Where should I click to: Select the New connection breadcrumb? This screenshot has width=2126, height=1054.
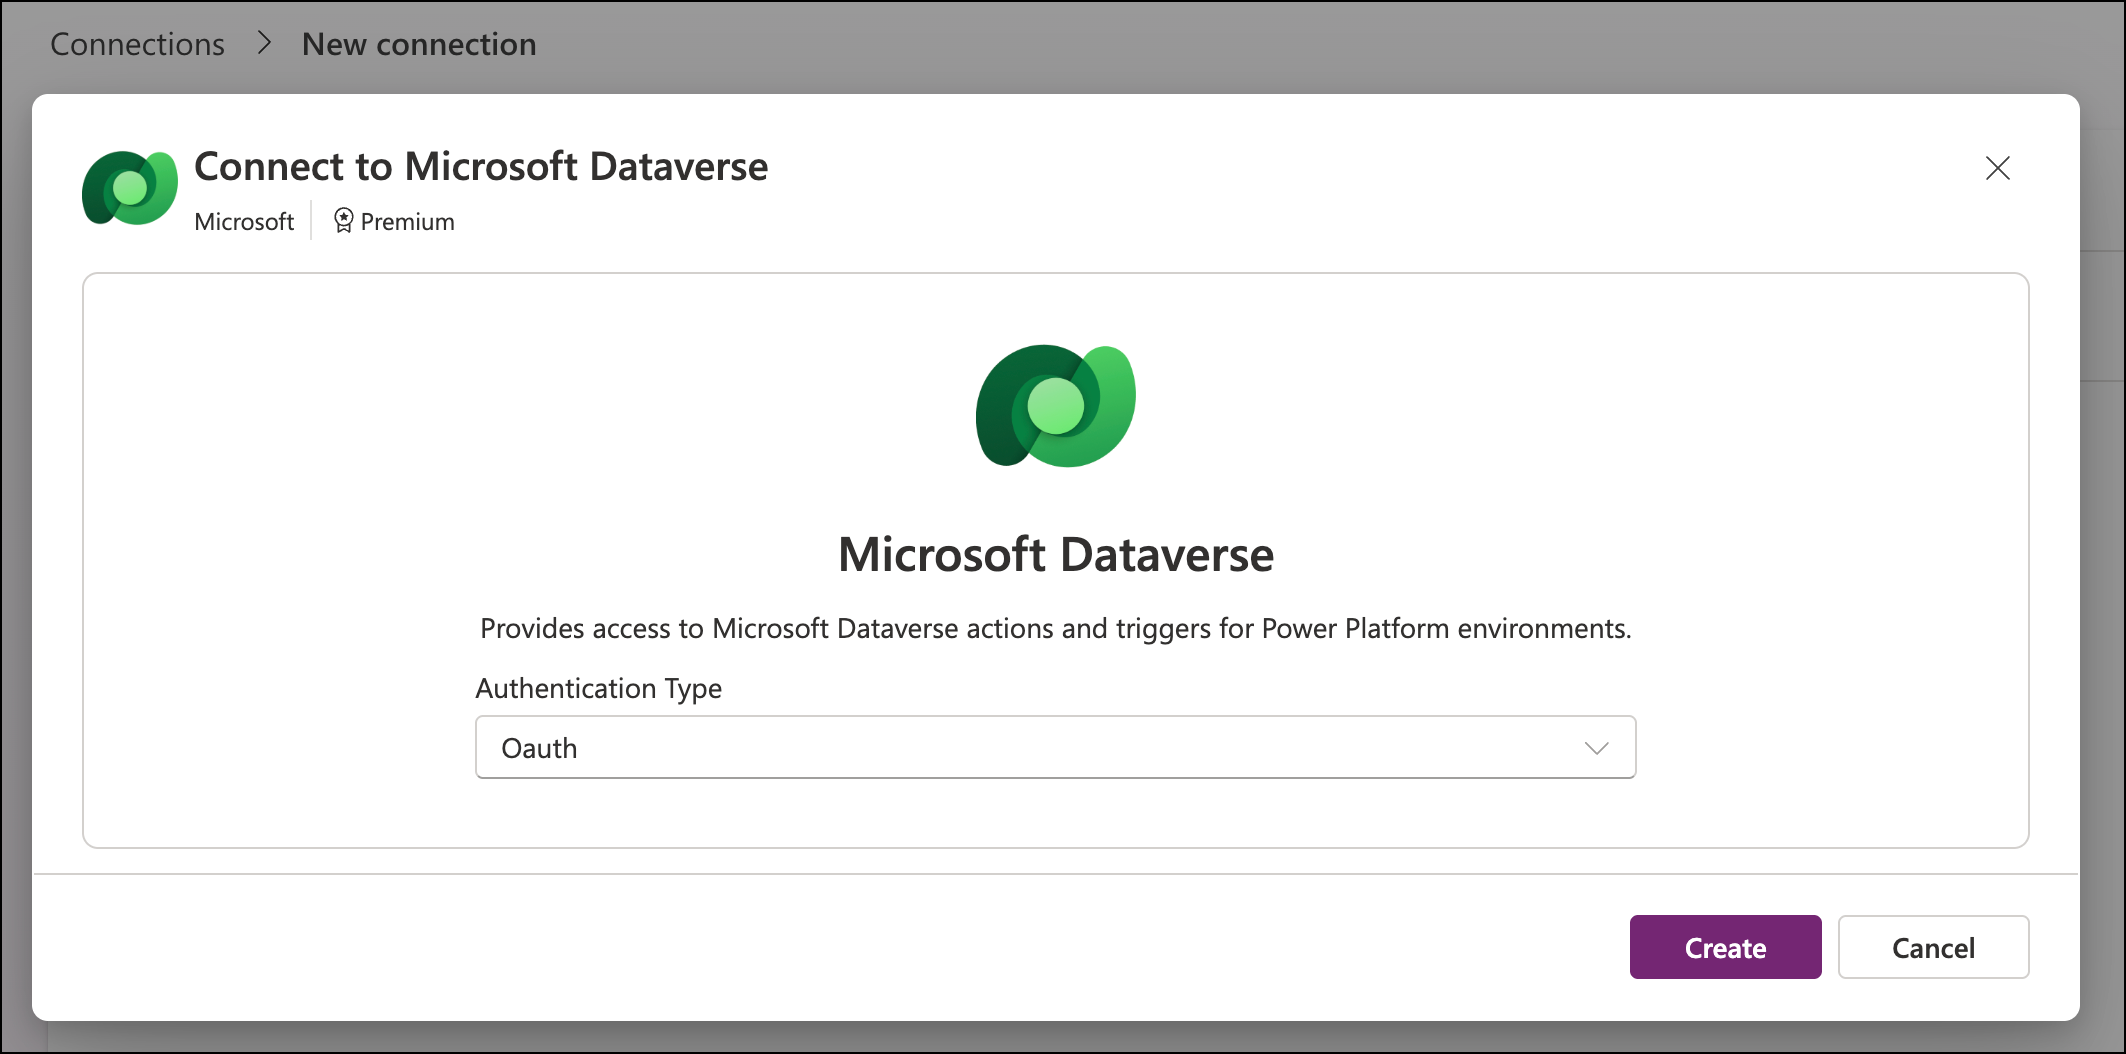click(x=419, y=44)
